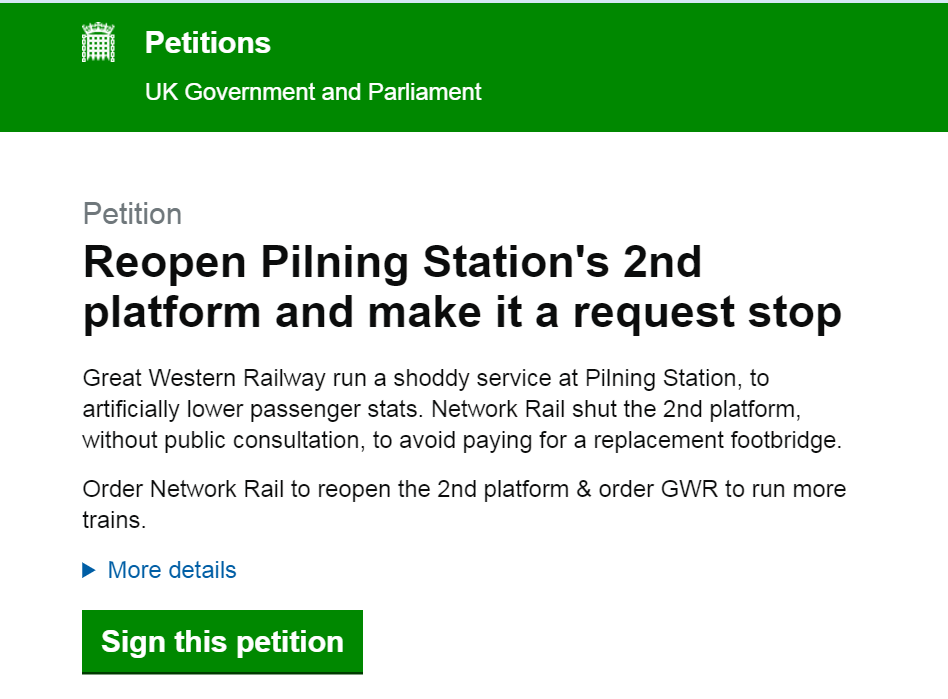Click the empty green header banner area
This screenshot has width=948, height=699.
point(713,67)
